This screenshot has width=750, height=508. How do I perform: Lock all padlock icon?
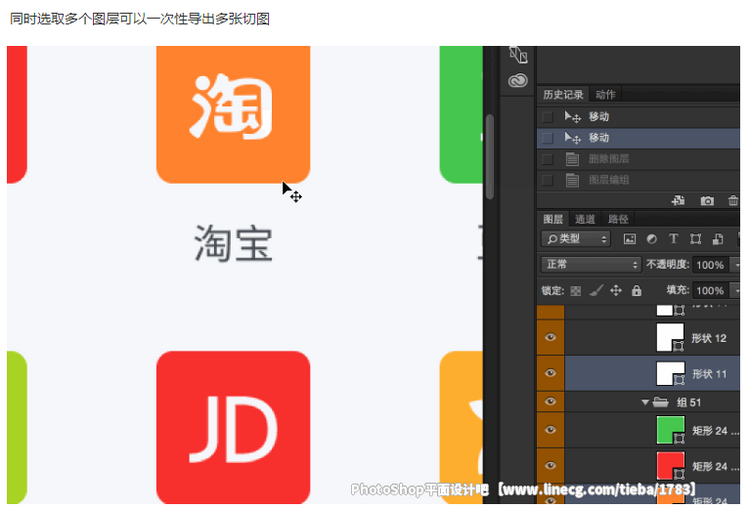pyautogui.click(x=636, y=290)
